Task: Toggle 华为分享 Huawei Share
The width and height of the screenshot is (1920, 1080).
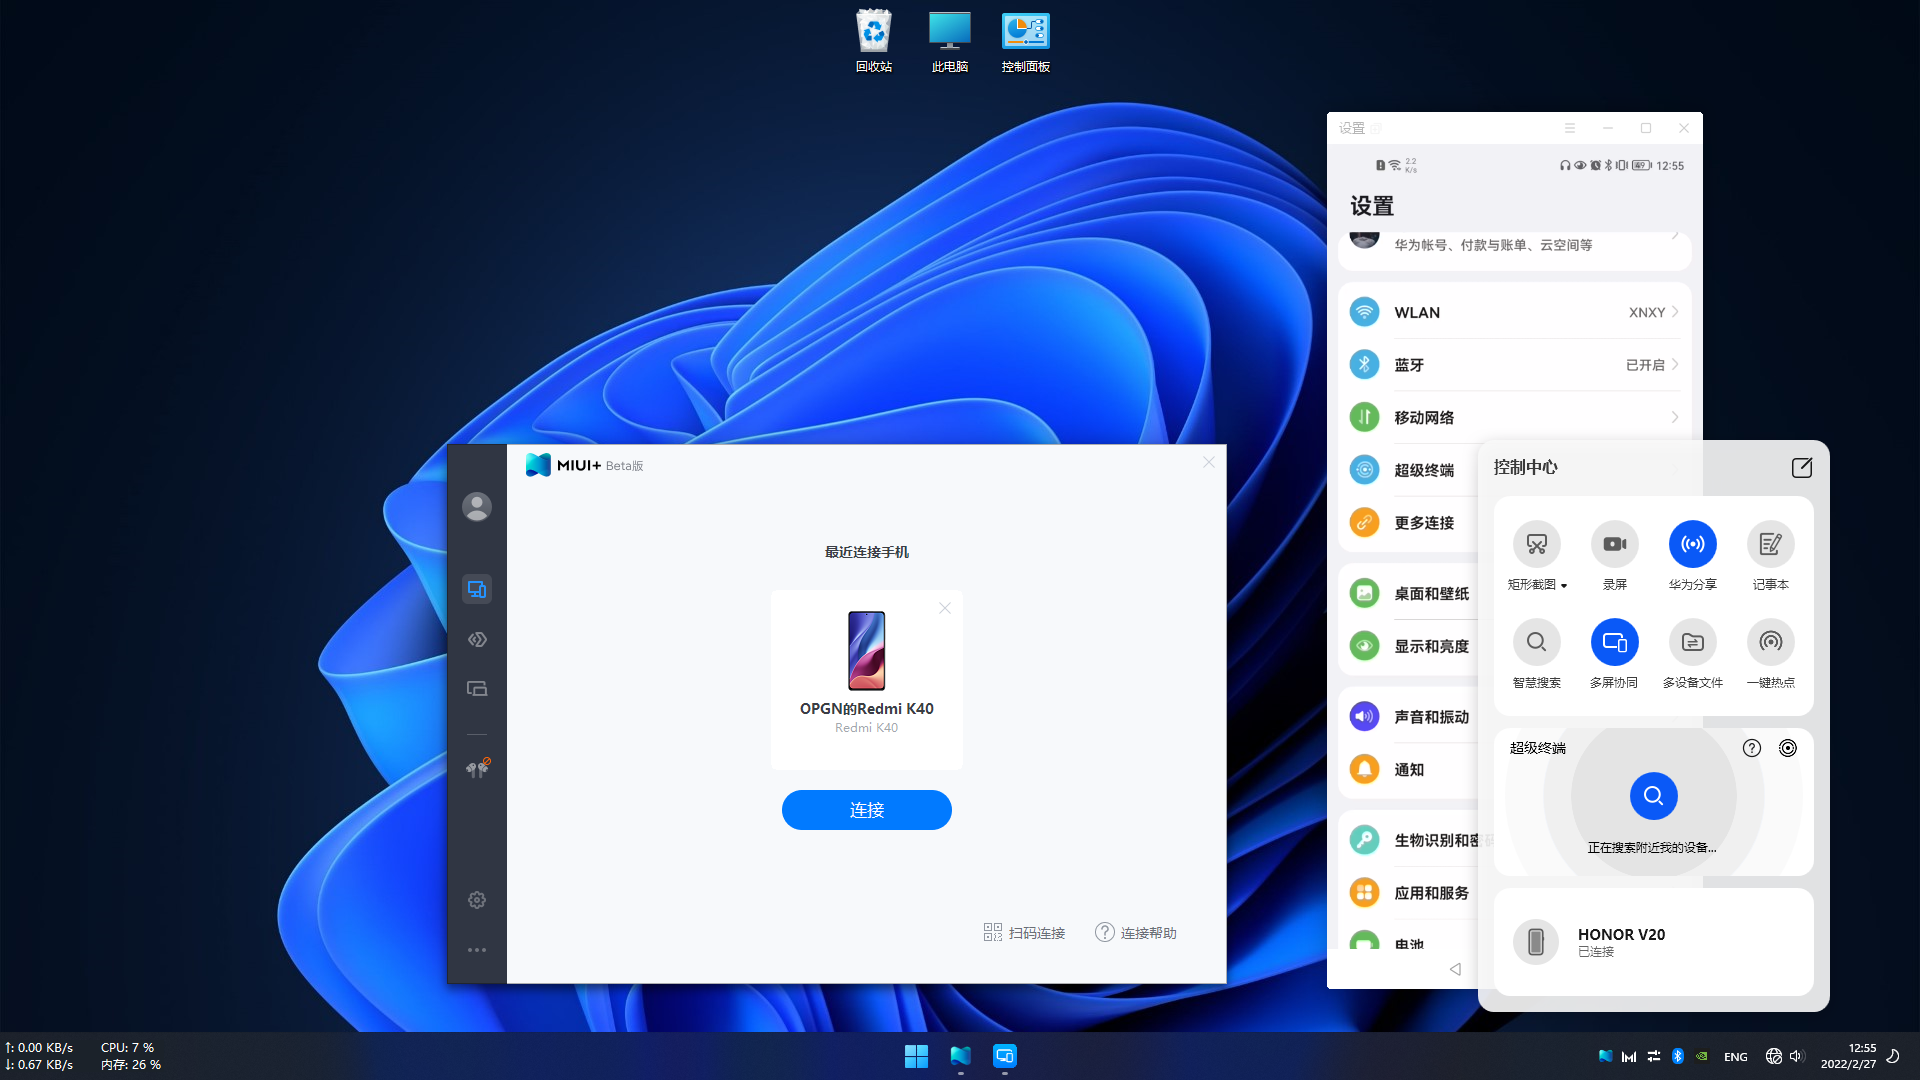Action: pos(1693,544)
